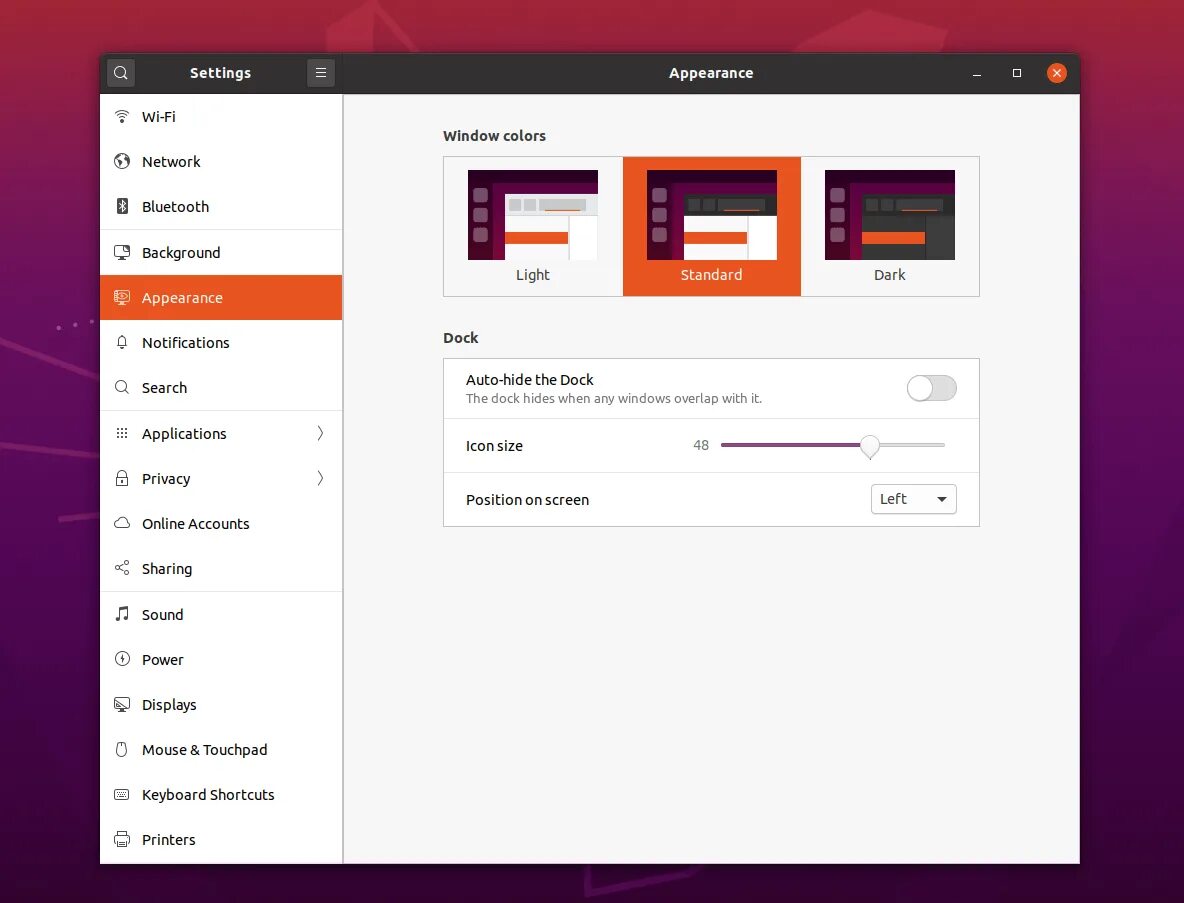Click the Wi-Fi signal icon

[x=122, y=116]
